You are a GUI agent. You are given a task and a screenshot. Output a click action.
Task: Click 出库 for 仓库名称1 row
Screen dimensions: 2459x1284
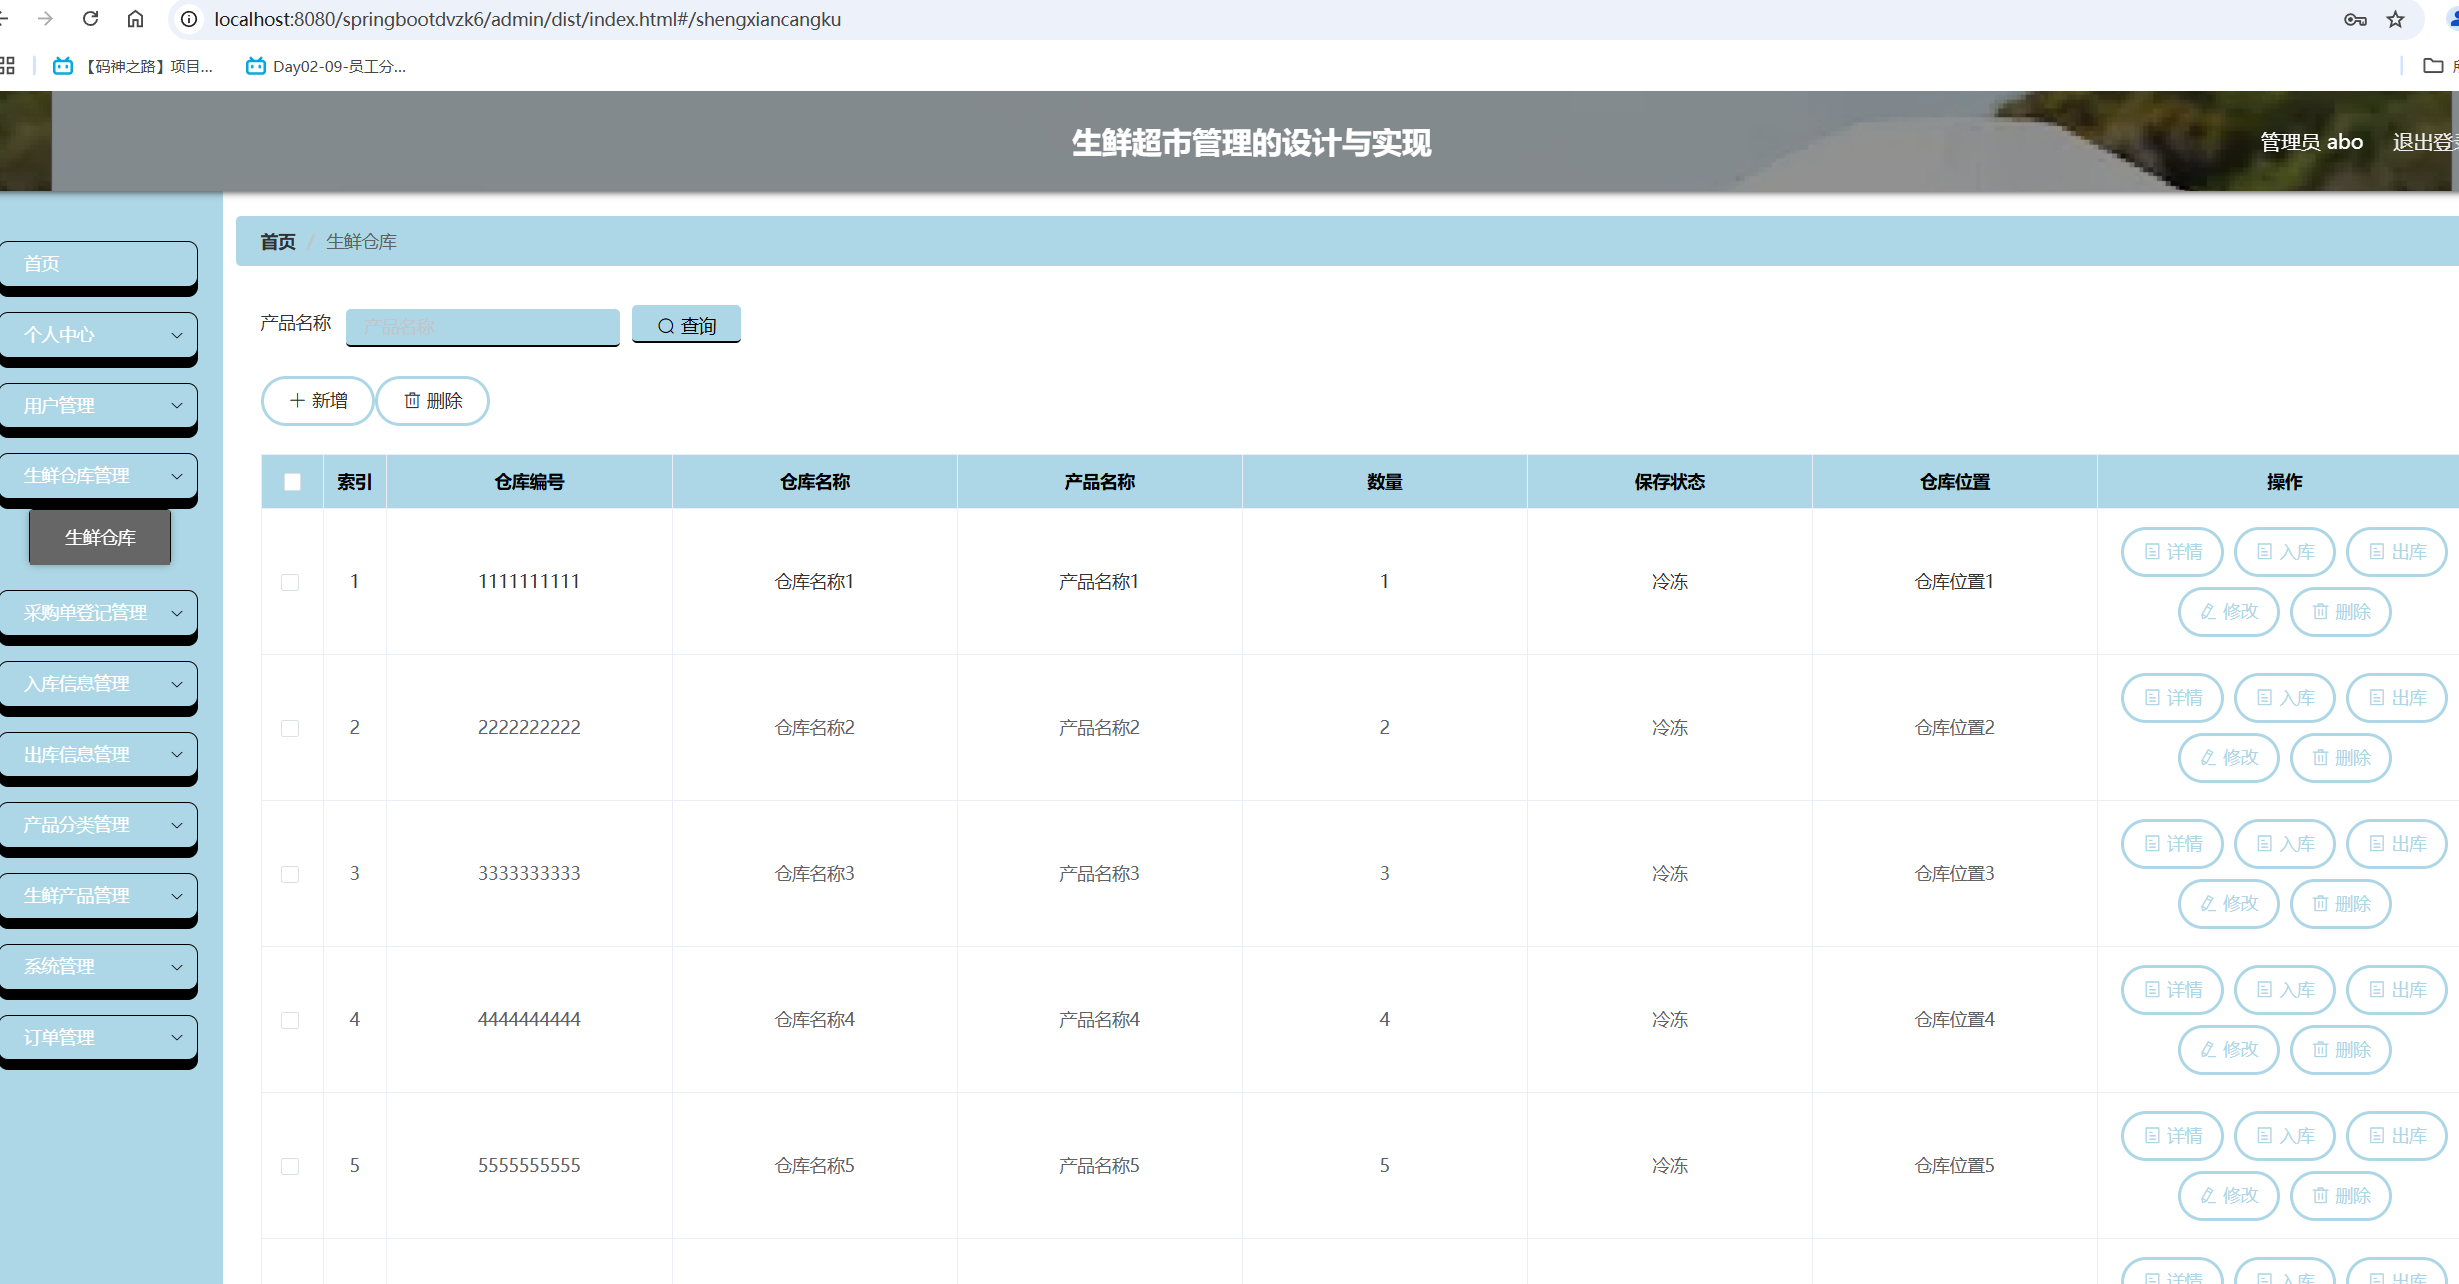pos(2397,552)
